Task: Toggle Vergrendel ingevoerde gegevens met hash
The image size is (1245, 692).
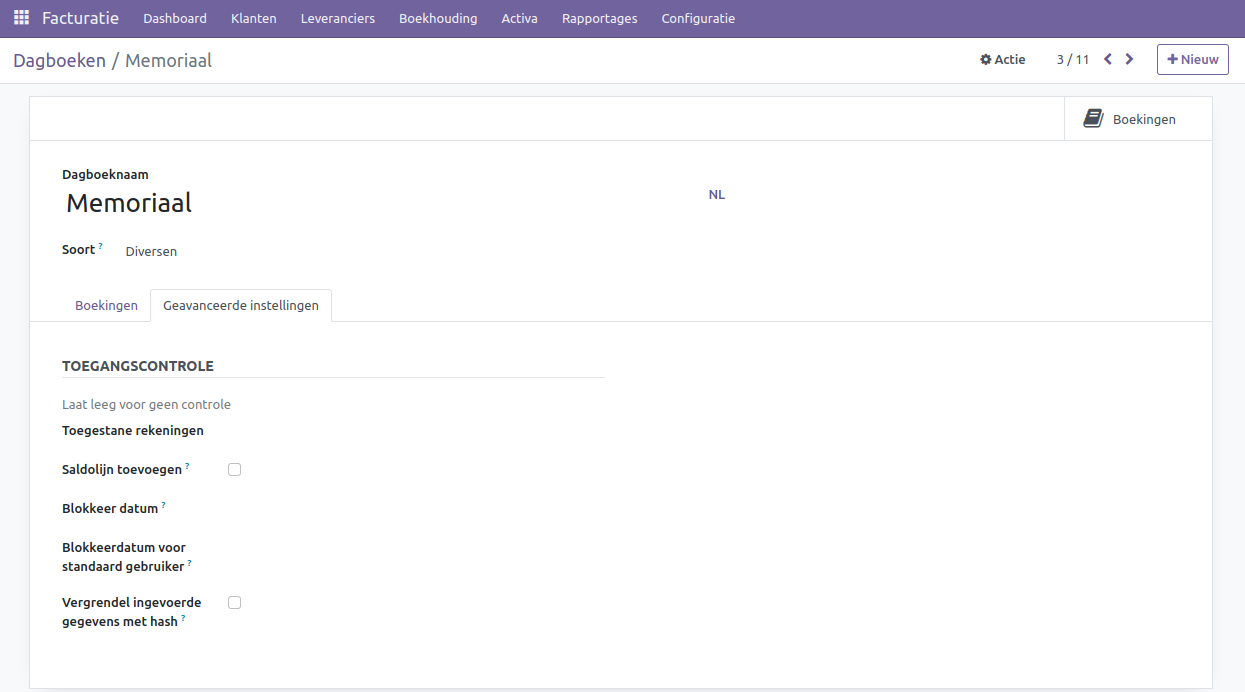Action: point(234,602)
